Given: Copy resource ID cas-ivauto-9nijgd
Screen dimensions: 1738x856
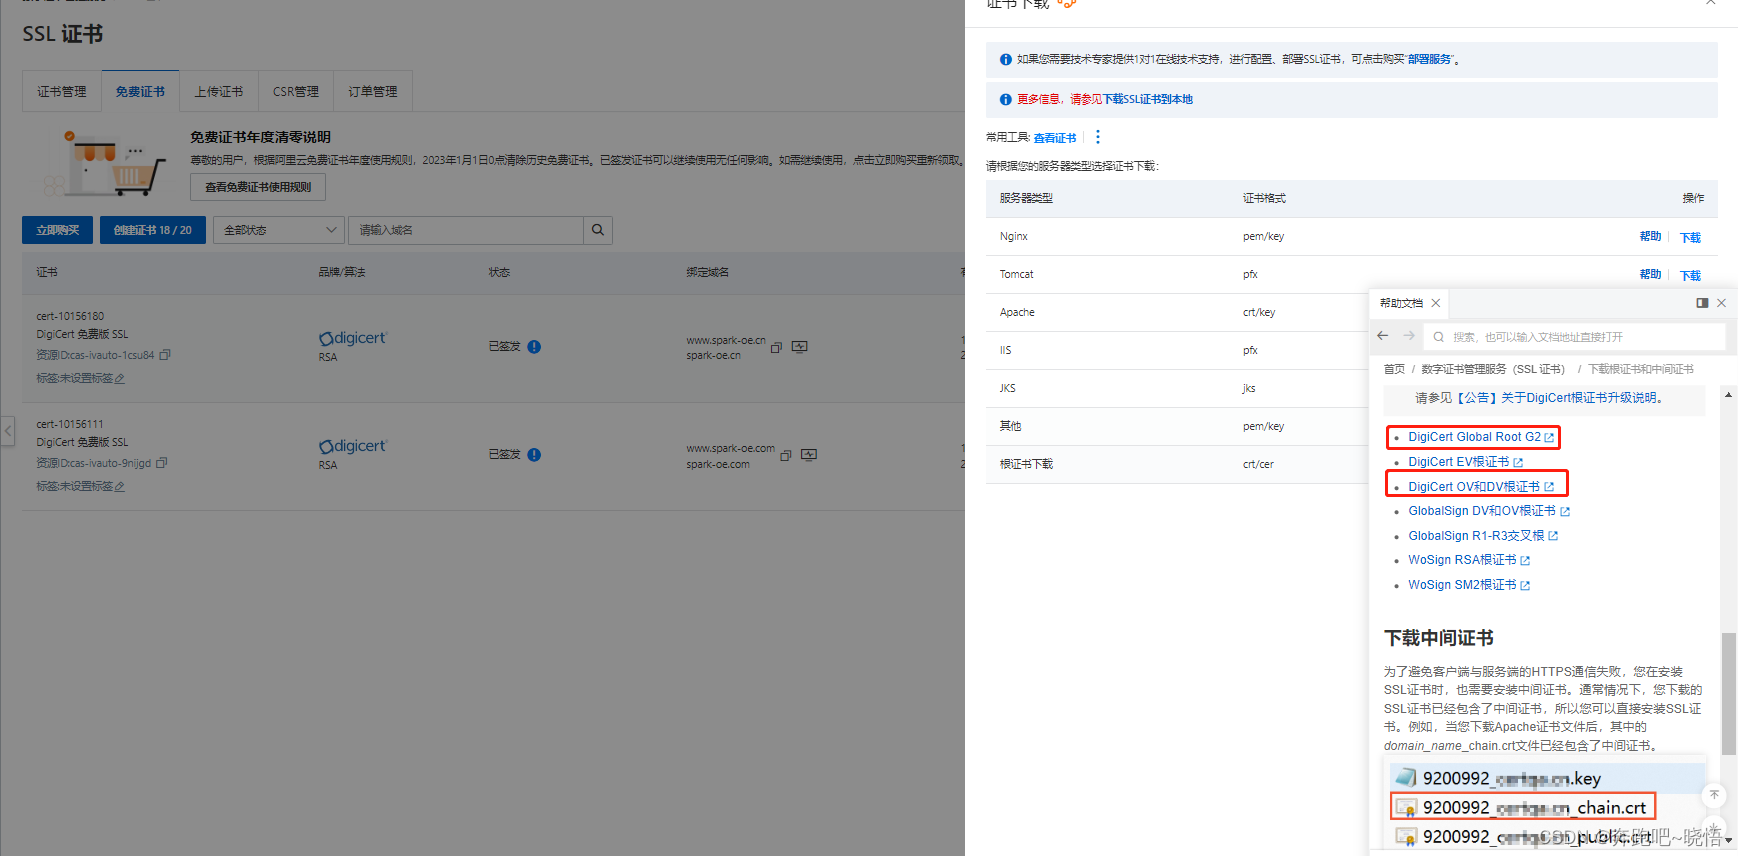Looking at the screenshot, I should pos(162,463).
